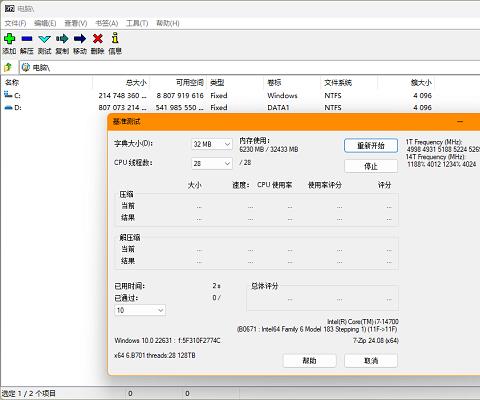The image size is (480, 400).
Task: Minimize the benchmark dialog
Action: tap(460, 122)
